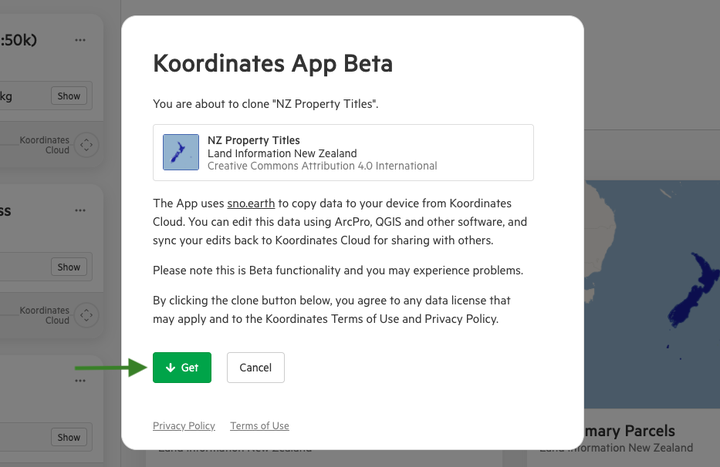
Task: Click the Creative Commons Attribution 4.0 license text
Action: point(322,166)
